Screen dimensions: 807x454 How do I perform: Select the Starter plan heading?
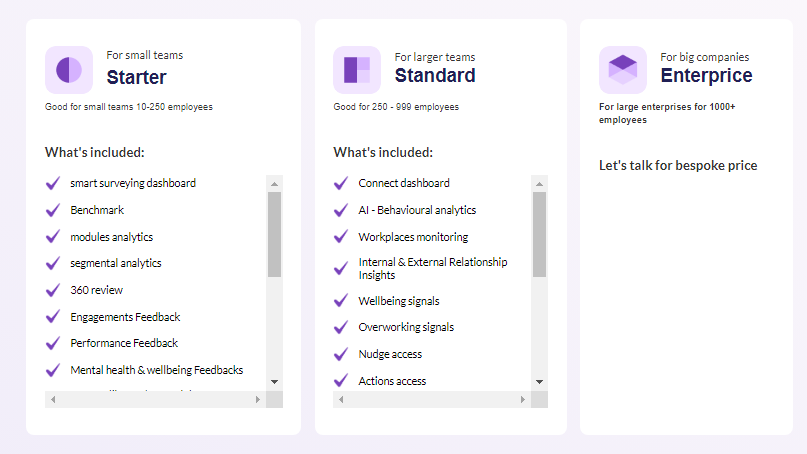click(136, 77)
